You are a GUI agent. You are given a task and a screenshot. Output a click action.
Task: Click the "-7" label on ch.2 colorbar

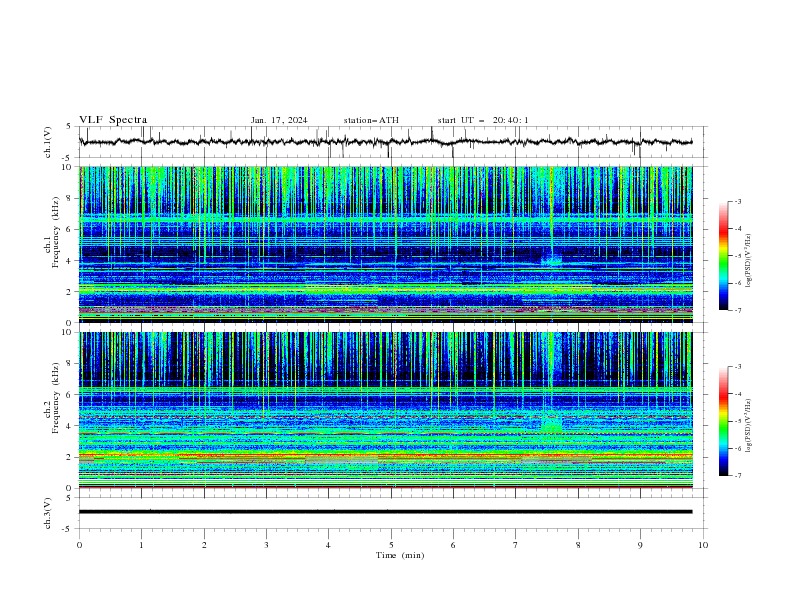(x=737, y=475)
